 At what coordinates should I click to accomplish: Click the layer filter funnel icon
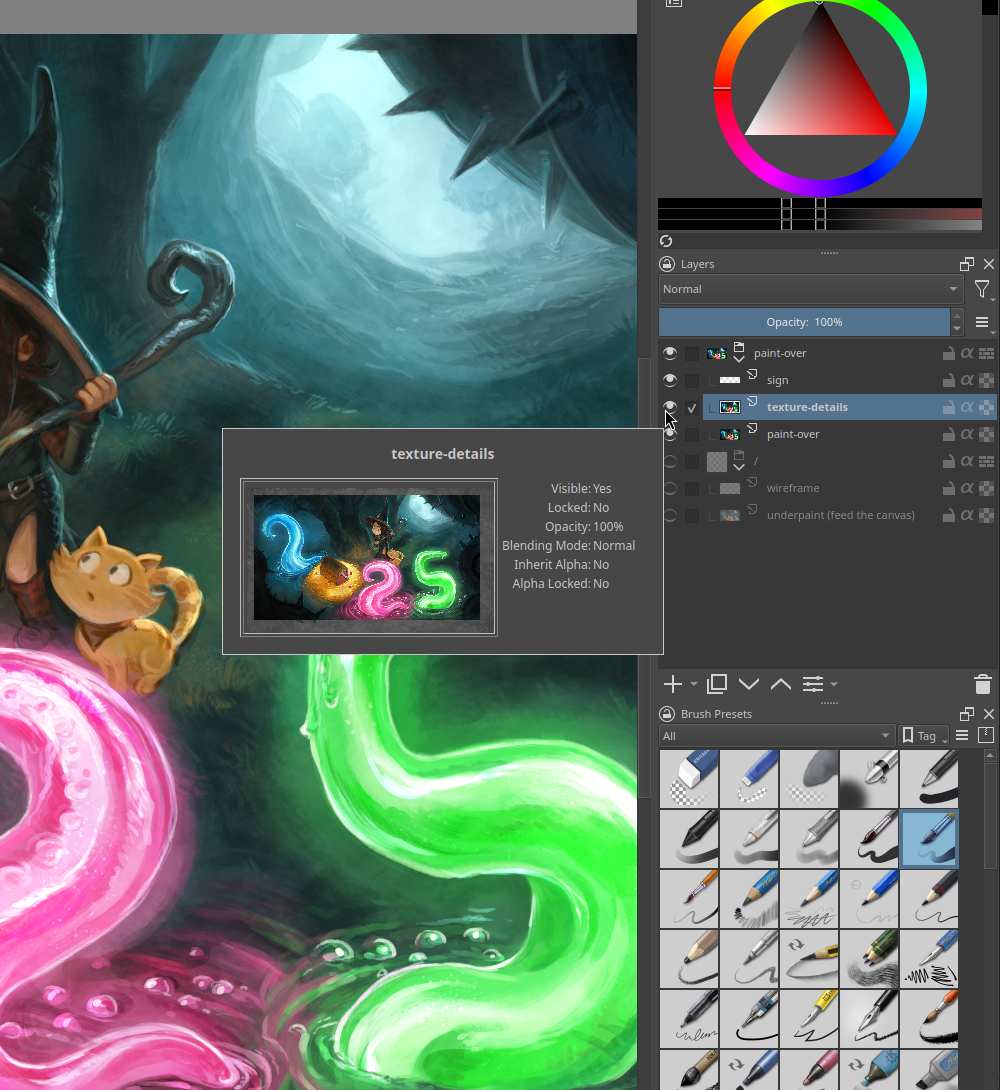tap(982, 289)
